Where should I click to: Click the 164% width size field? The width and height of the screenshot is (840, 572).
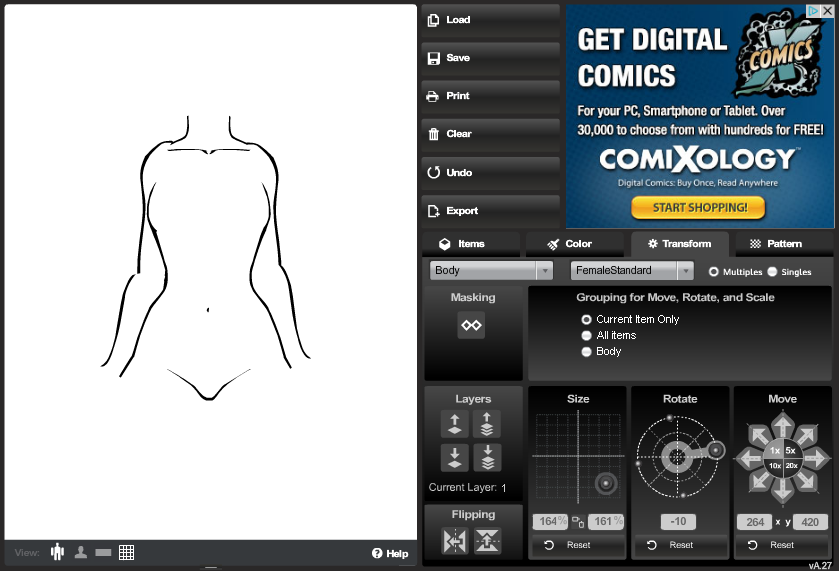550,522
